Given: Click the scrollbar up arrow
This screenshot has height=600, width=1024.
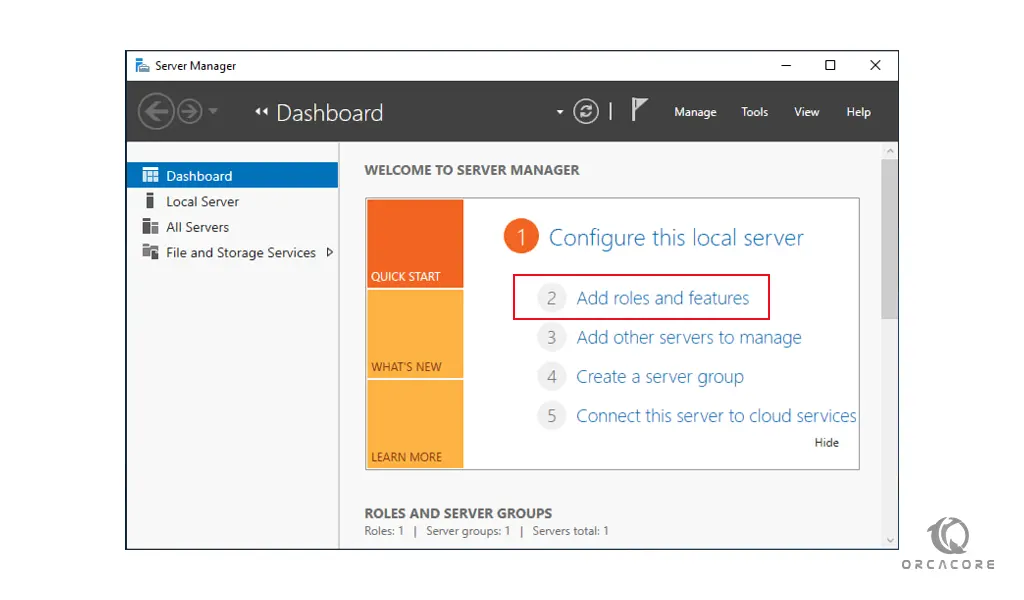Looking at the screenshot, I should point(889,151).
